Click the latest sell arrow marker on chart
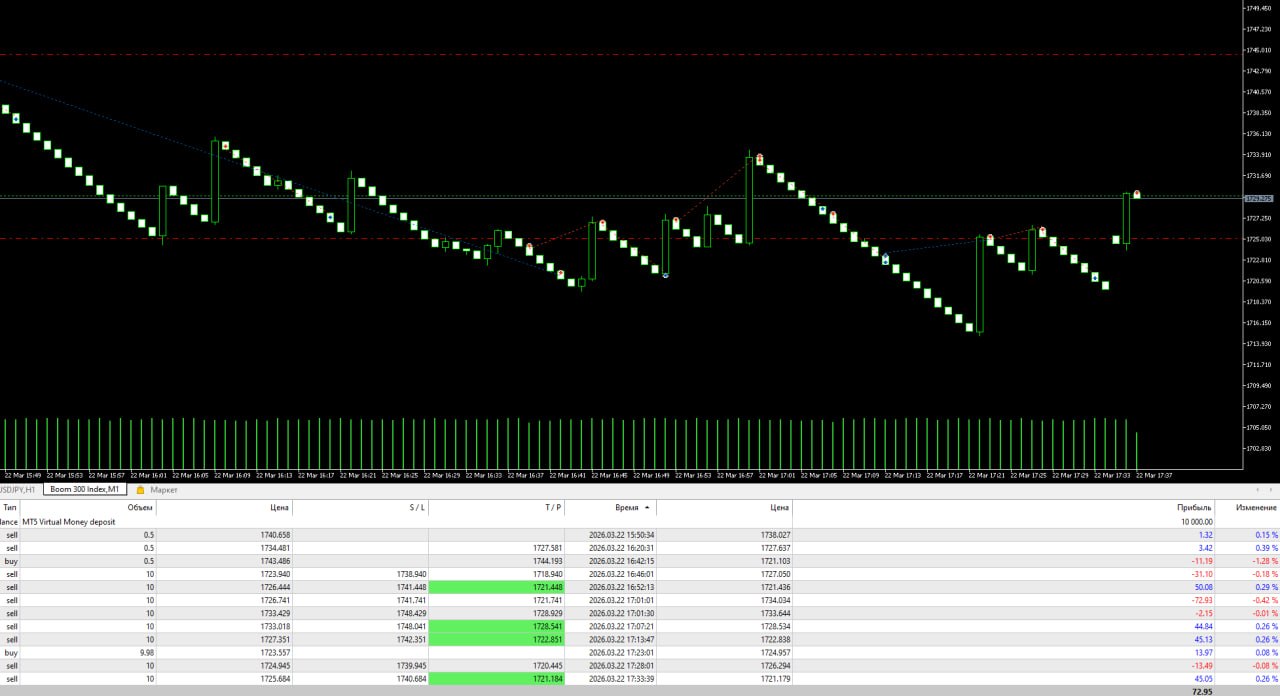 pyautogui.click(x=1137, y=194)
